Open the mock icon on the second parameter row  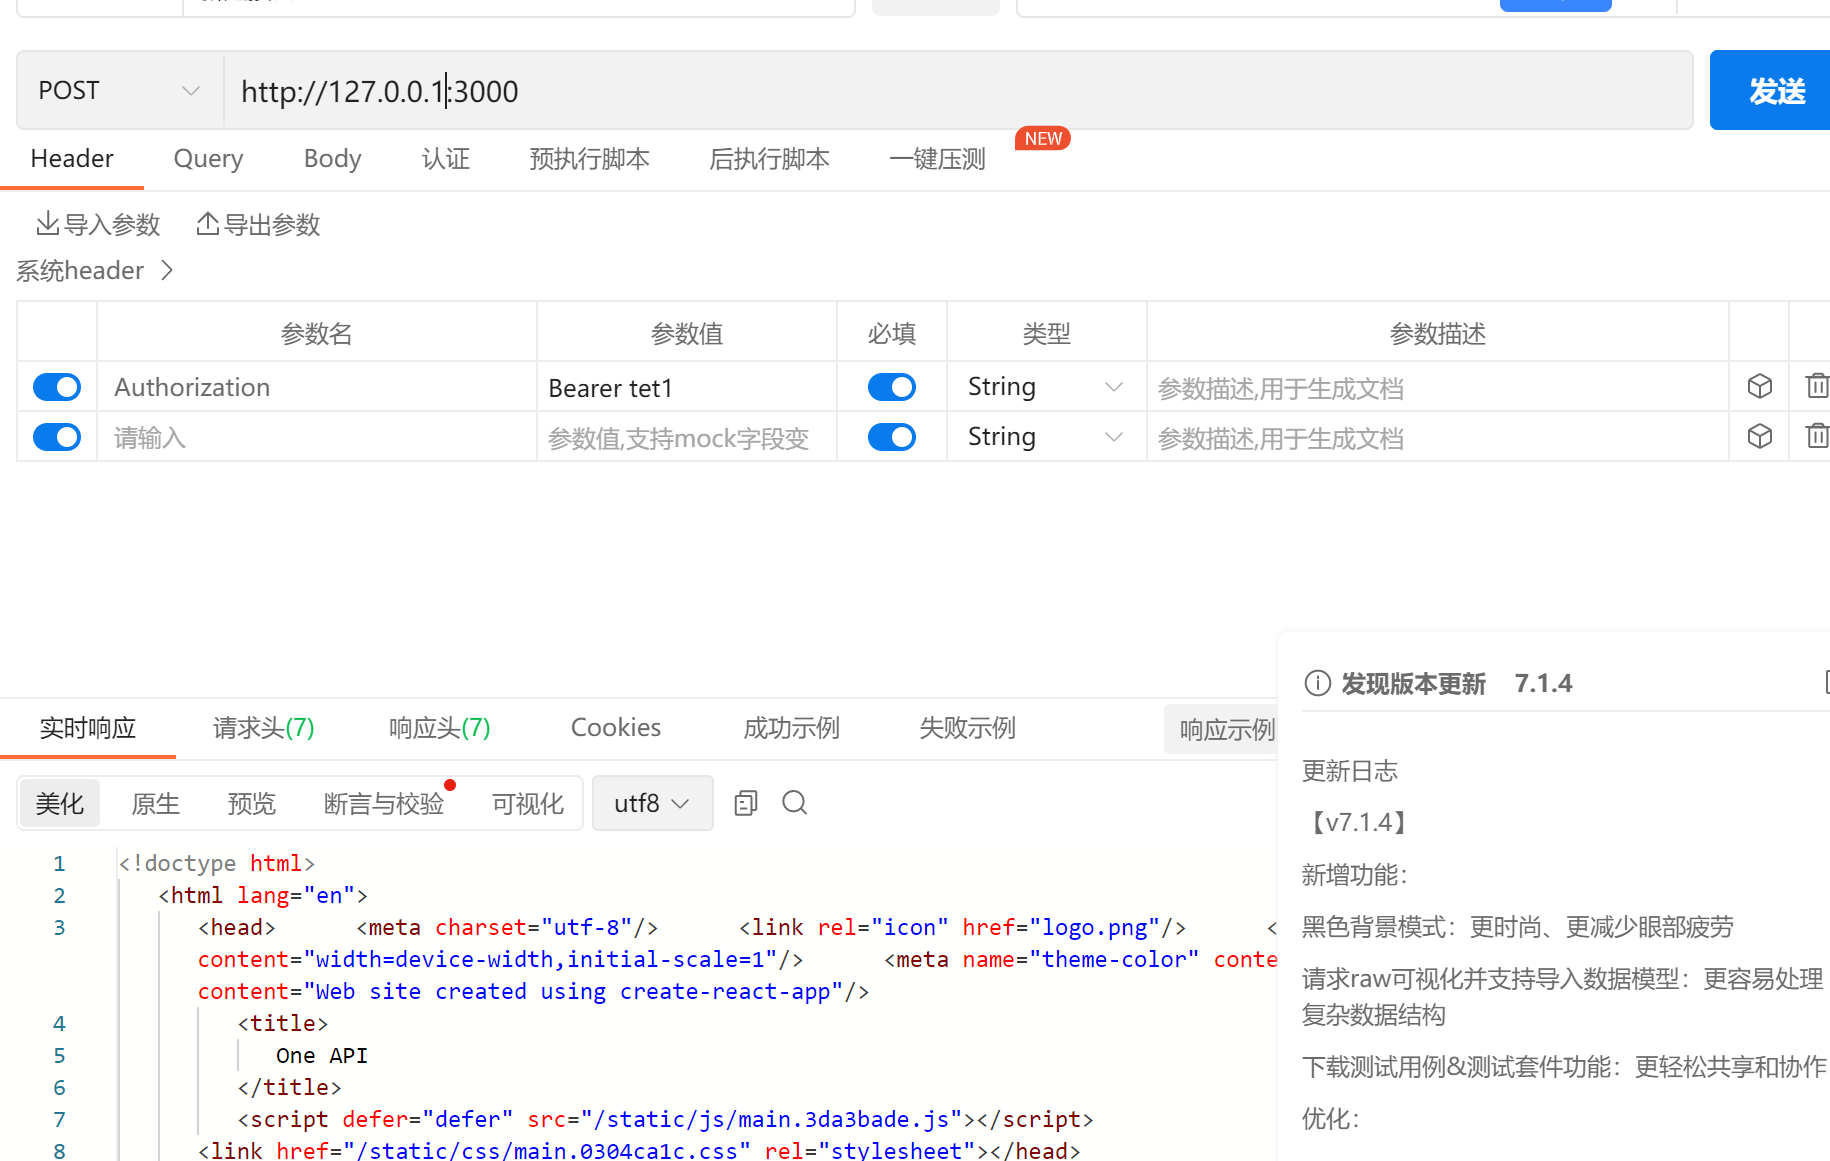click(1759, 436)
